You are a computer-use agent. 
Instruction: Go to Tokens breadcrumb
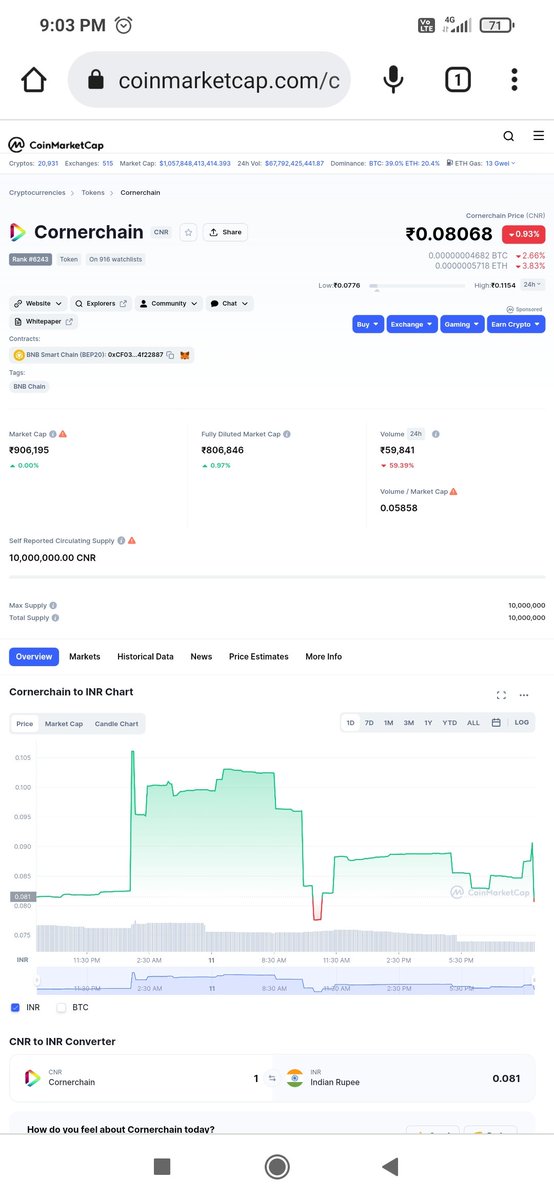pyautogui.click(x=93, y=192)
